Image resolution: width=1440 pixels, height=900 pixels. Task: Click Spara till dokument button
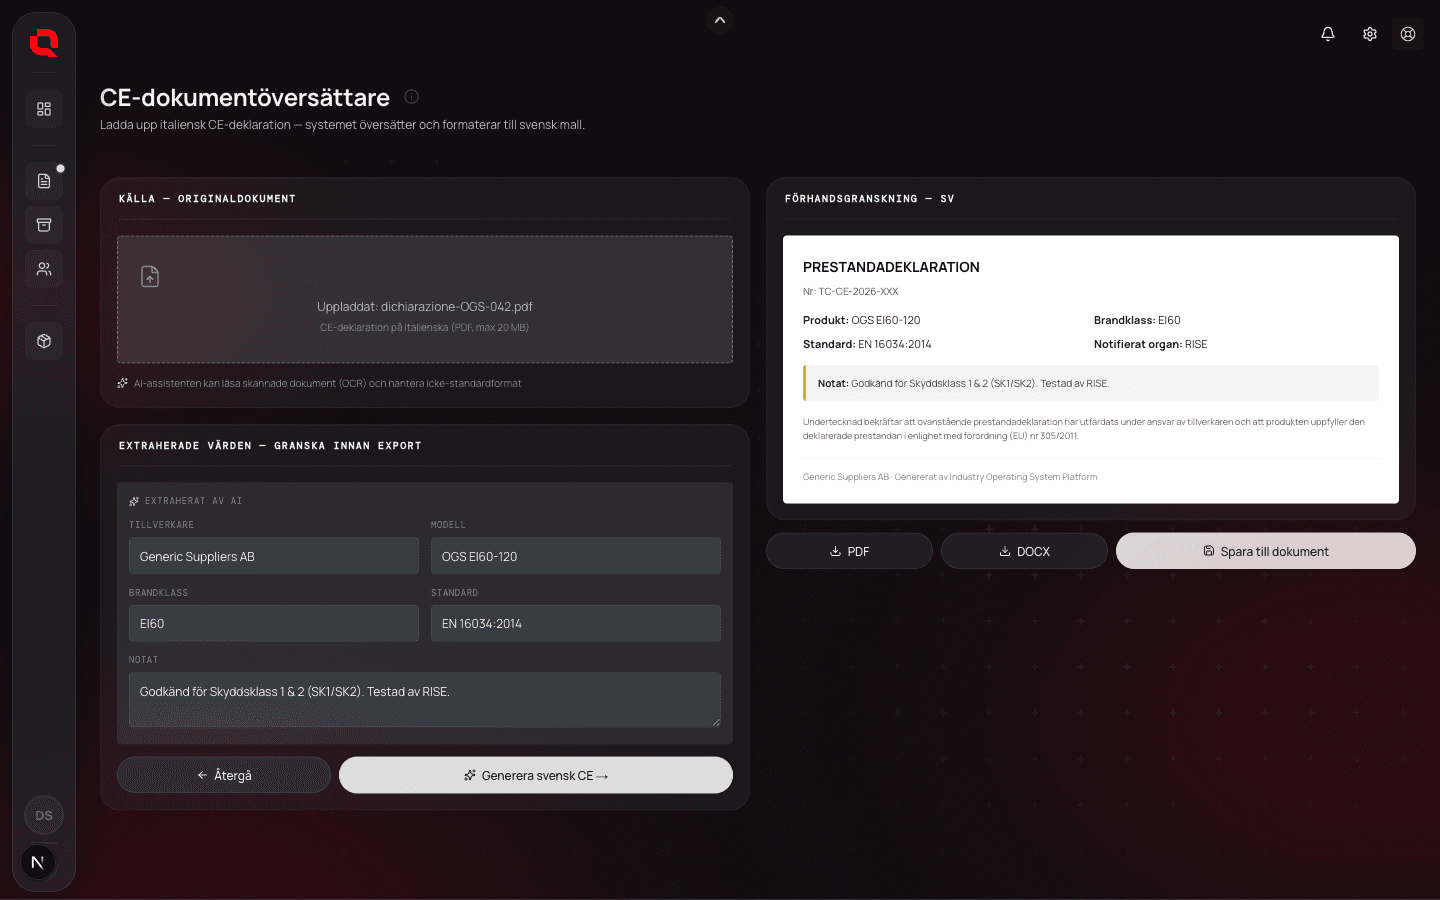tap(1266, 551)
